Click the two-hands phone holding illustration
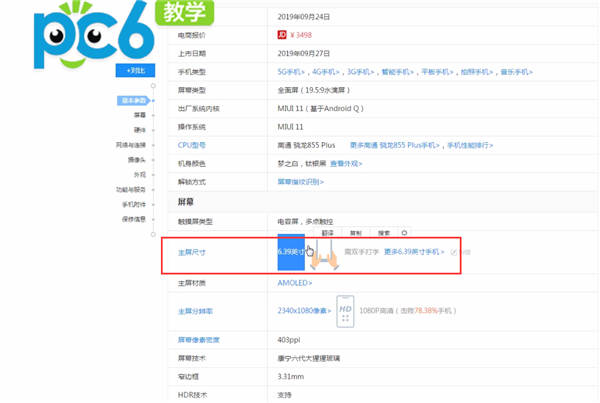 324,256
